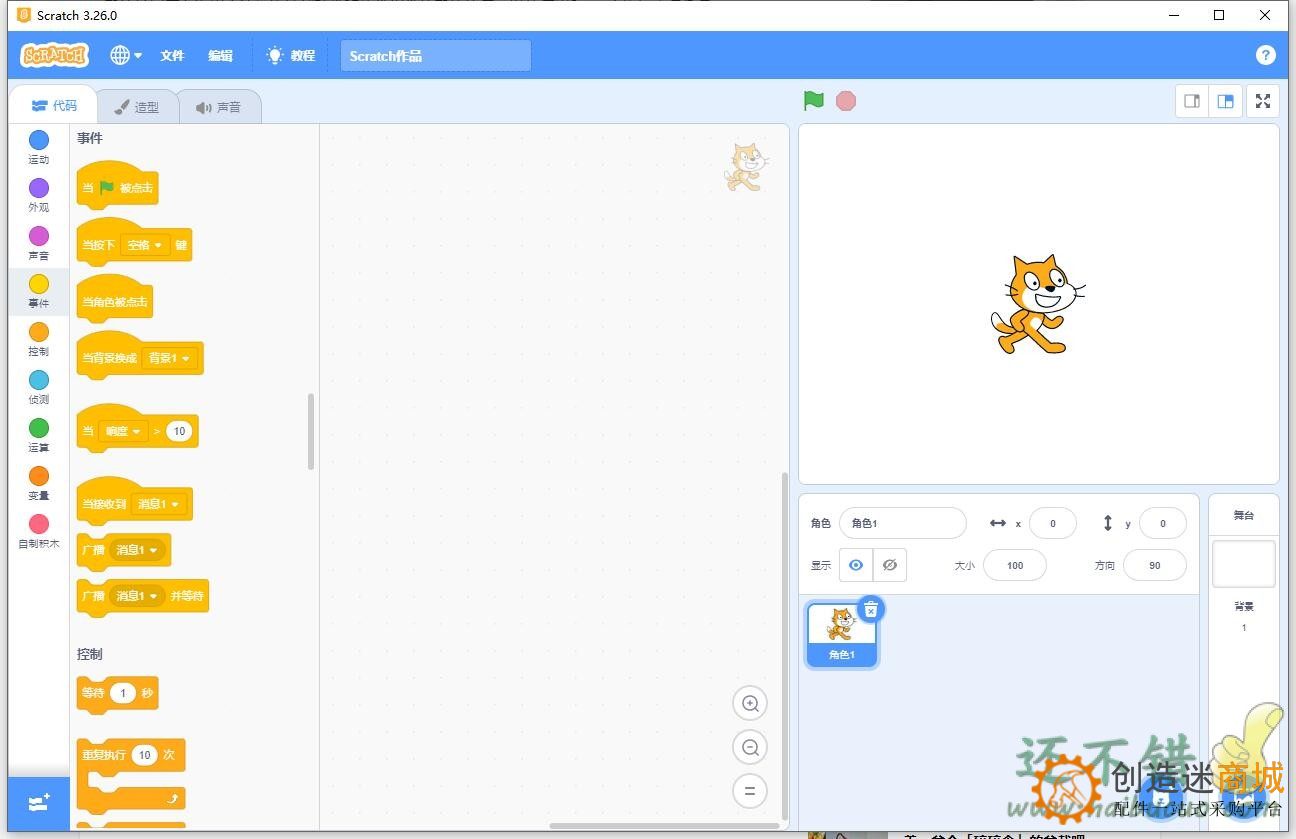Screen dimensions: 1296x839
Task: Open the 消息1 dropdown in the broadcast block
Action: pos(137,550)
